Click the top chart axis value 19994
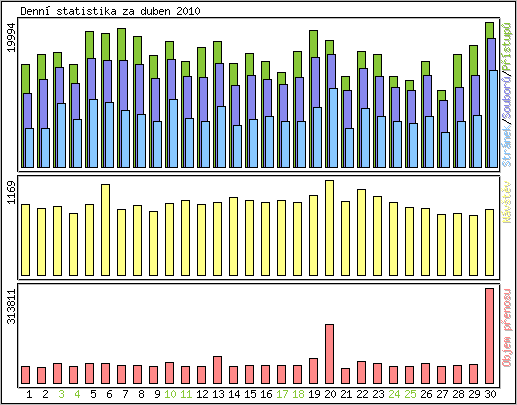 coord(11,37)
